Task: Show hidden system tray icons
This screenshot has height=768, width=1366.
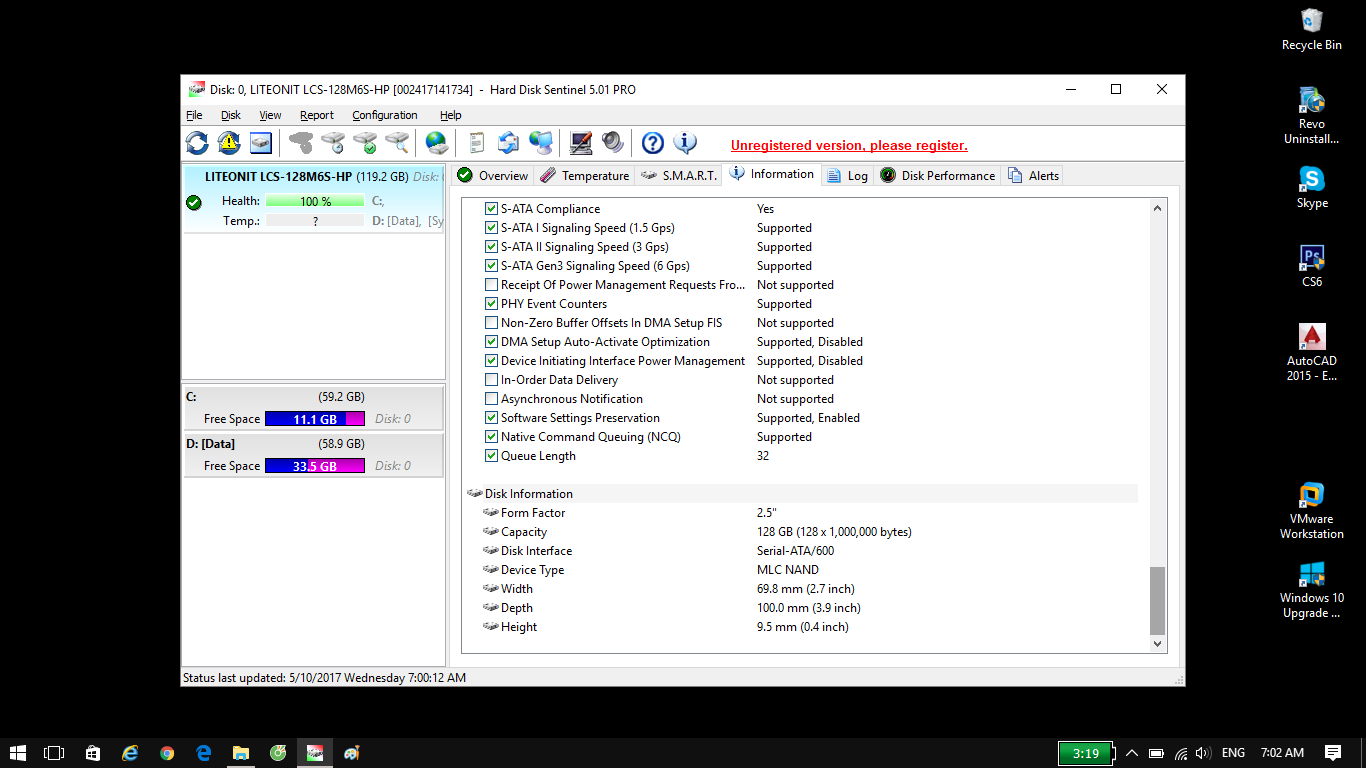Action: click(x=1132, y=753)
